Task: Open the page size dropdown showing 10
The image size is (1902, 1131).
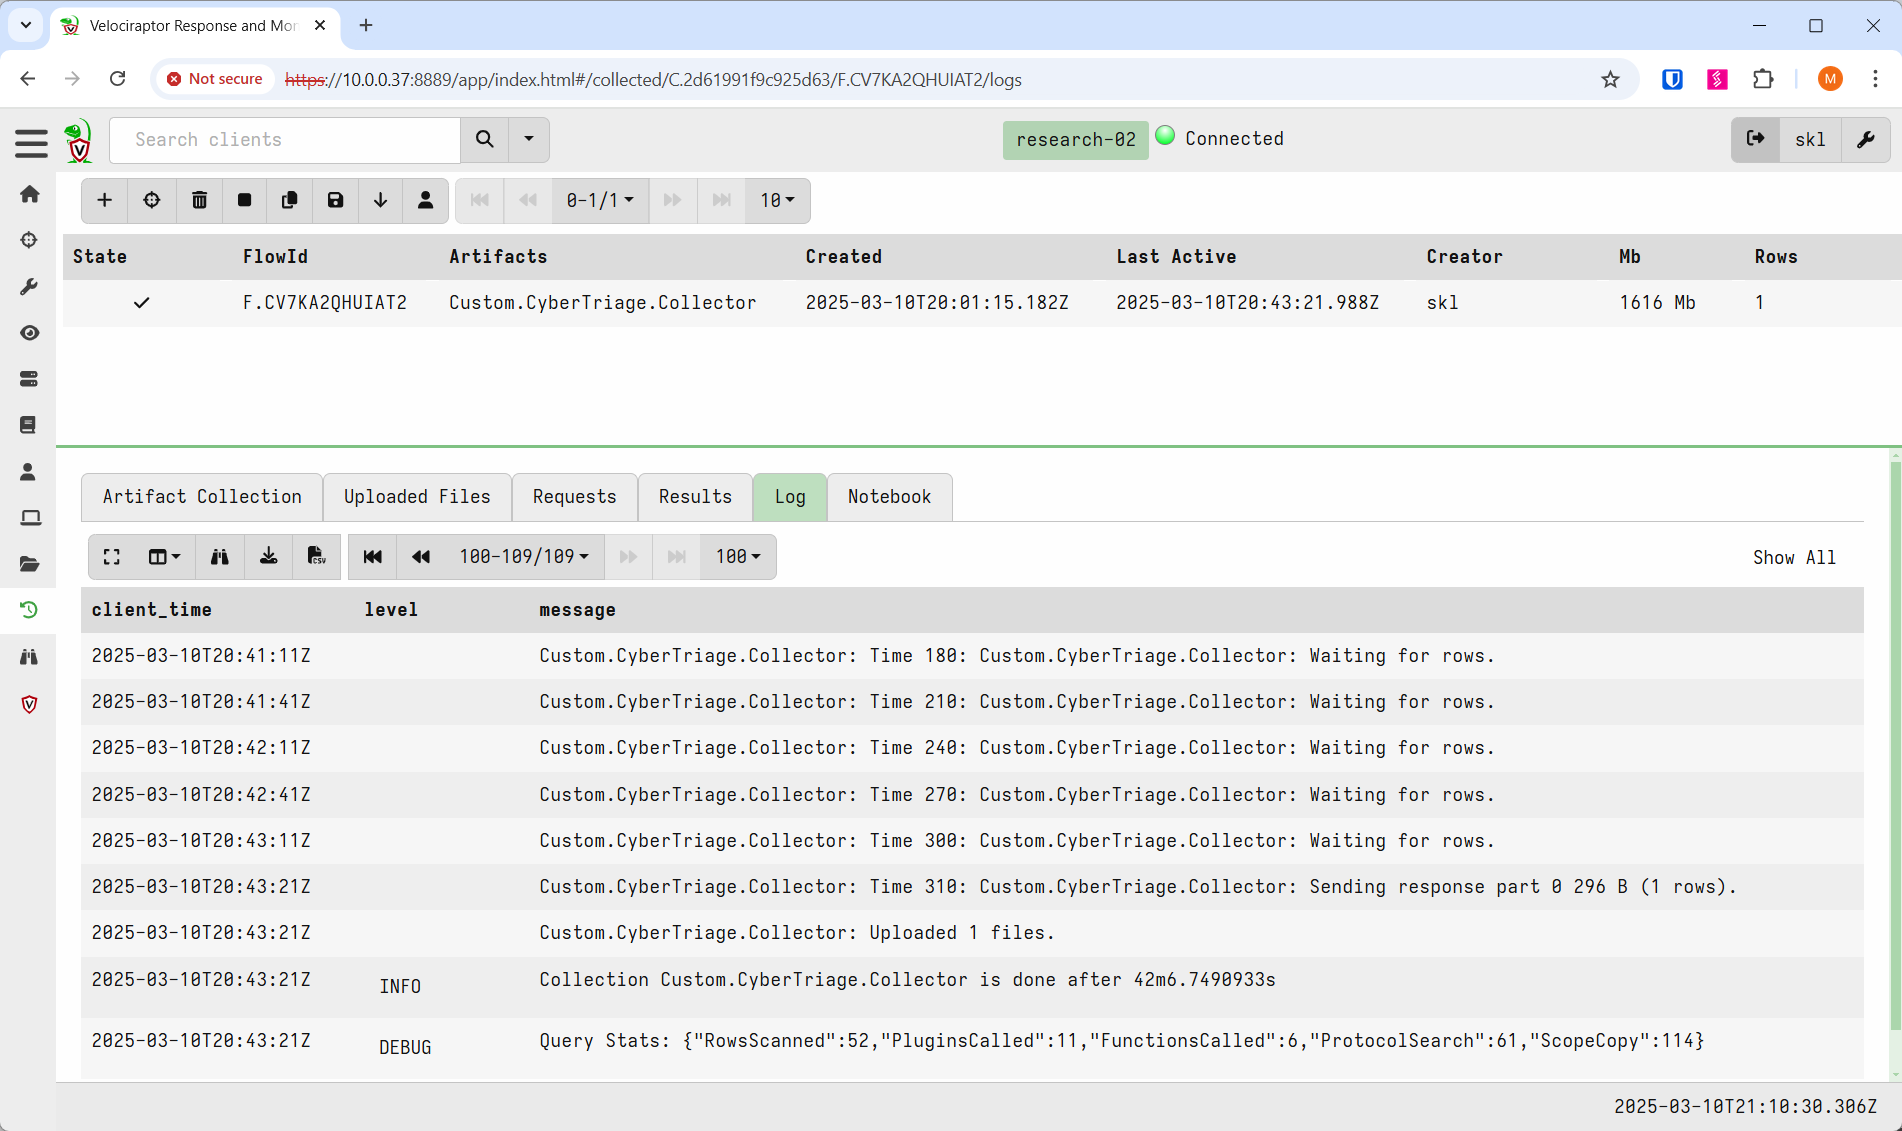Action: [x=777, y=200]
